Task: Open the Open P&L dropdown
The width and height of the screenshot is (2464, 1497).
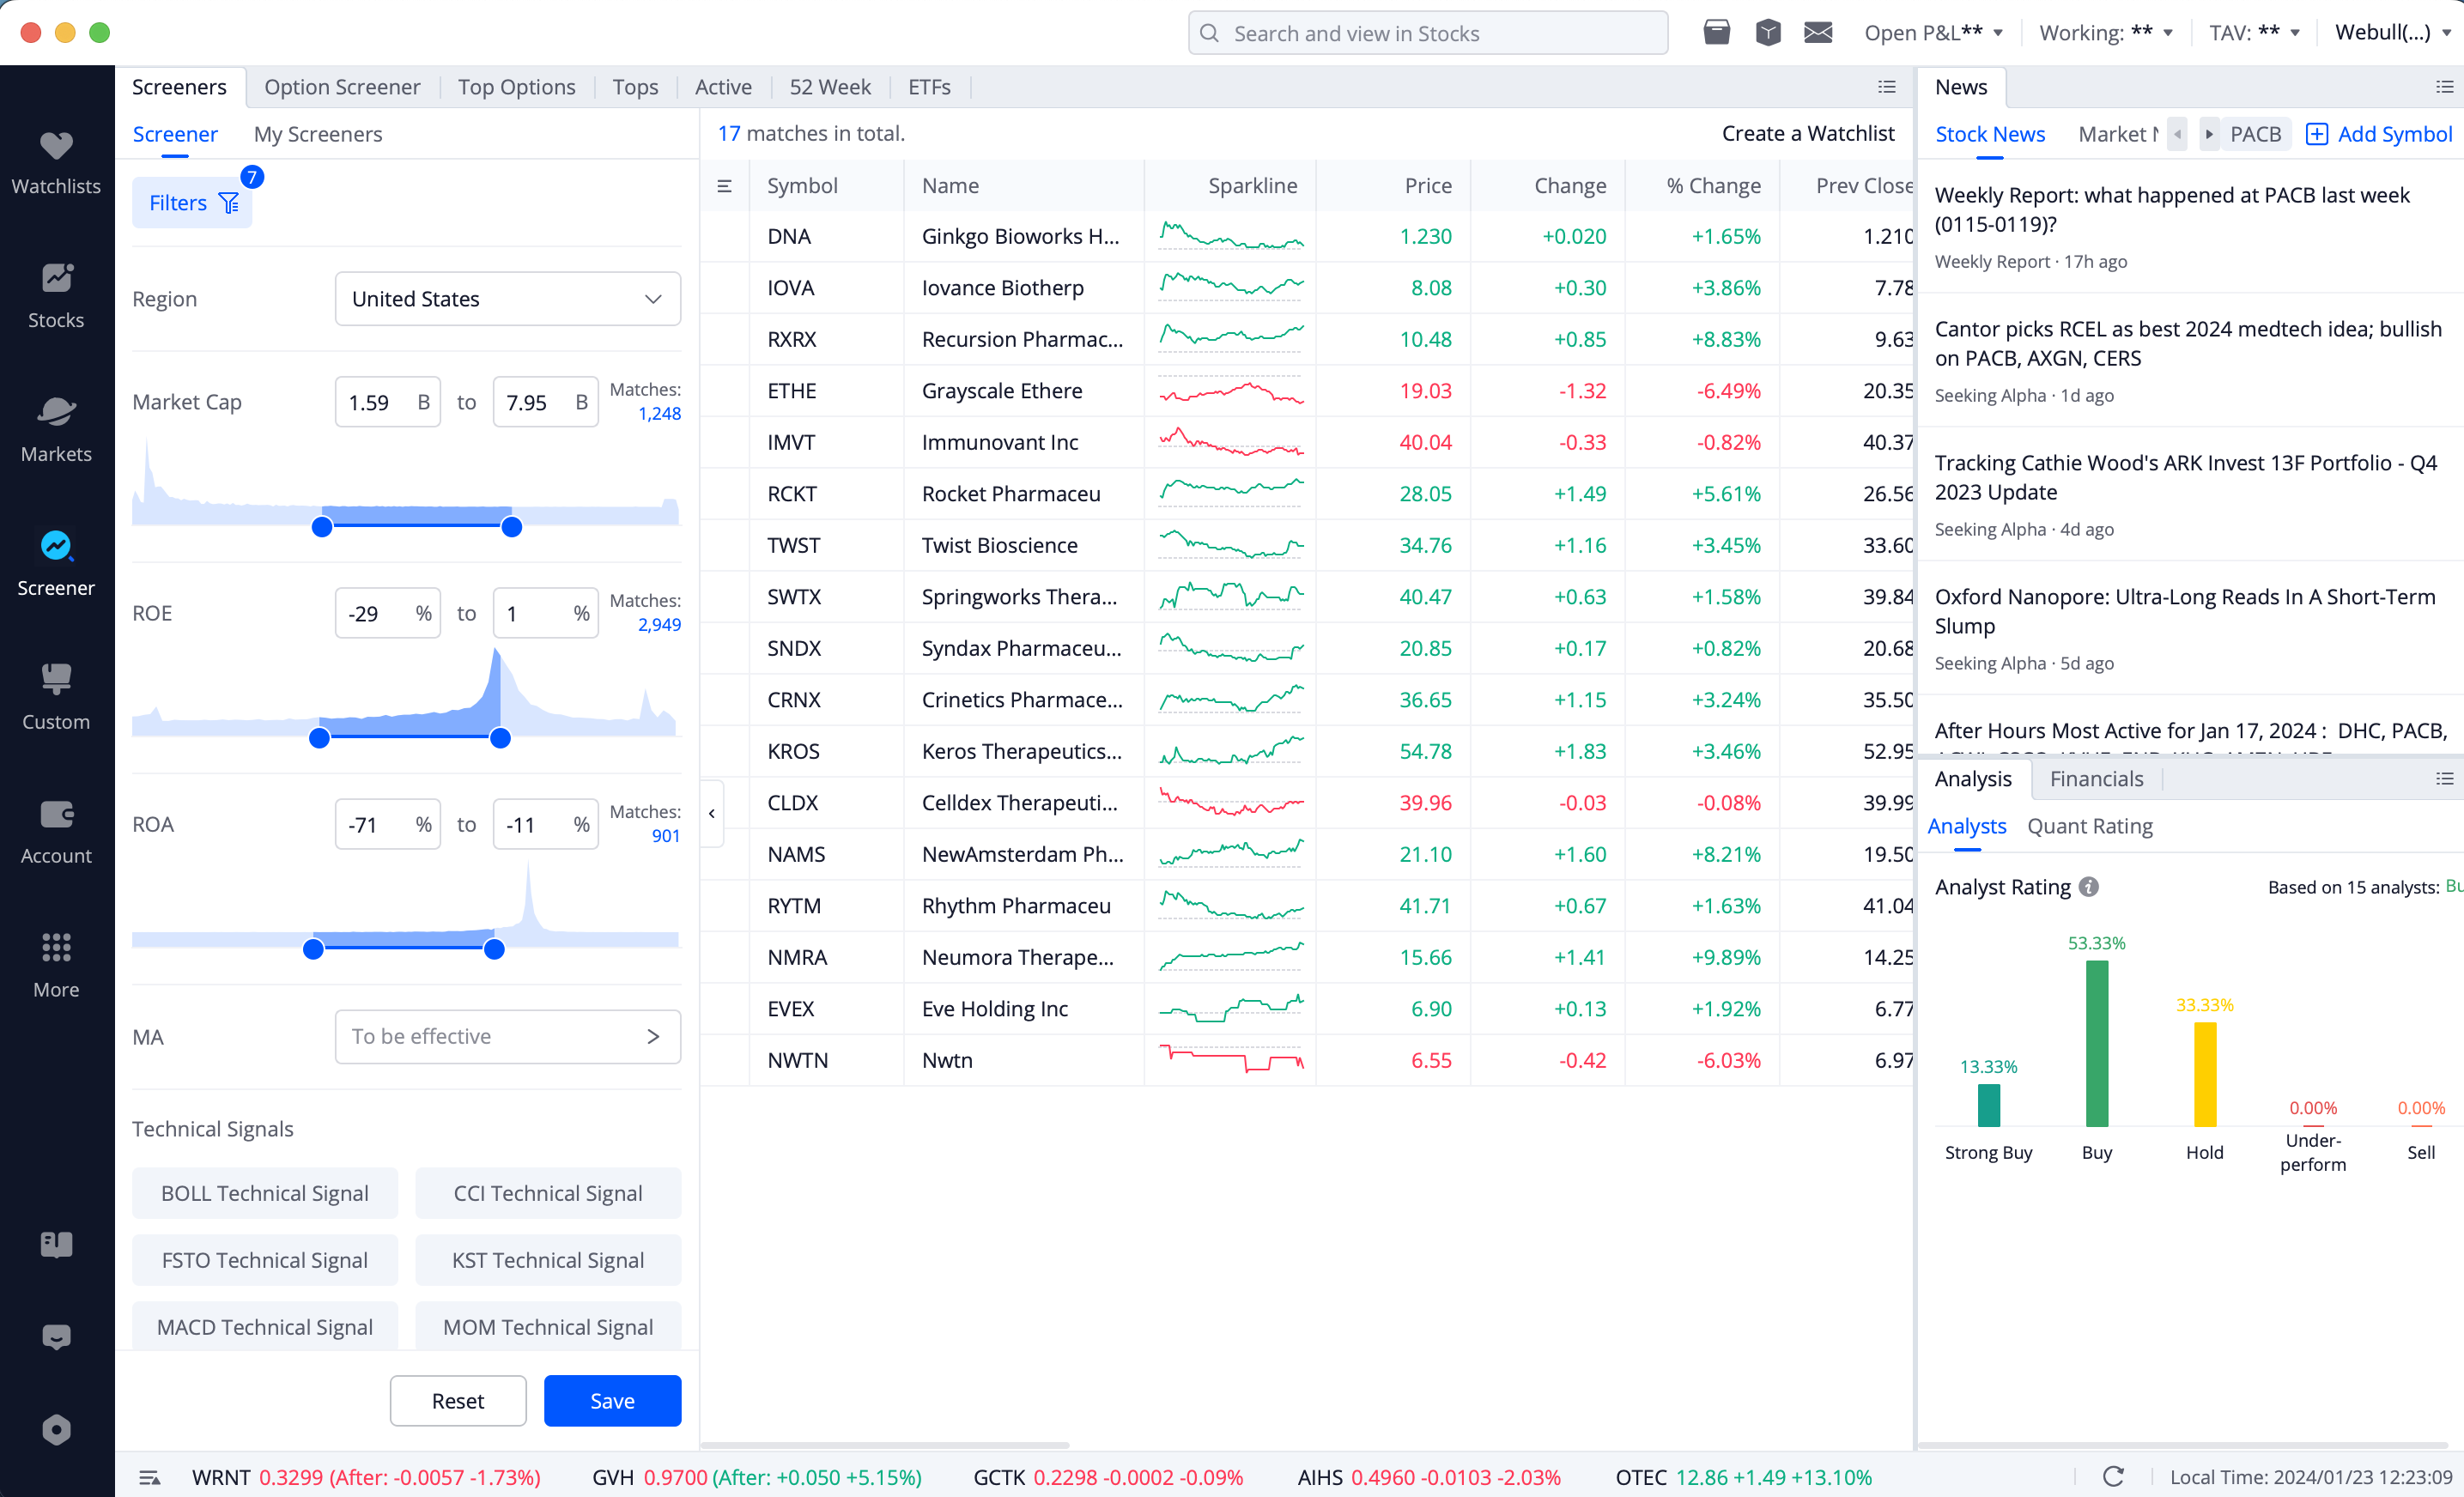Action: coord(1933,33)
